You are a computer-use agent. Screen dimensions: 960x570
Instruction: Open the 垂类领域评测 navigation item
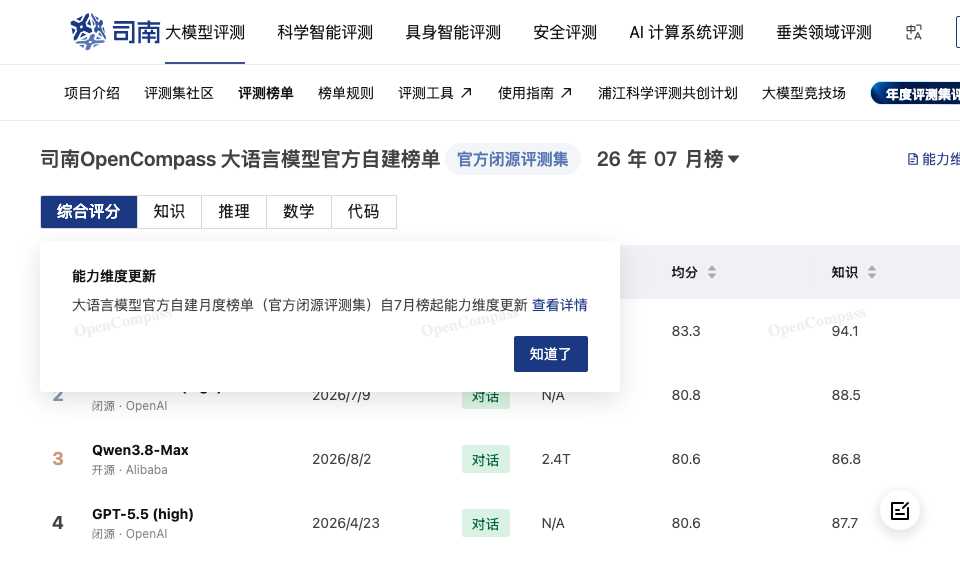click(823, 32)
